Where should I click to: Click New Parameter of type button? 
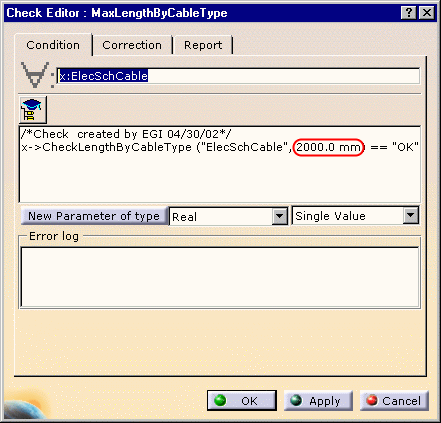click(x=94, y=216)
